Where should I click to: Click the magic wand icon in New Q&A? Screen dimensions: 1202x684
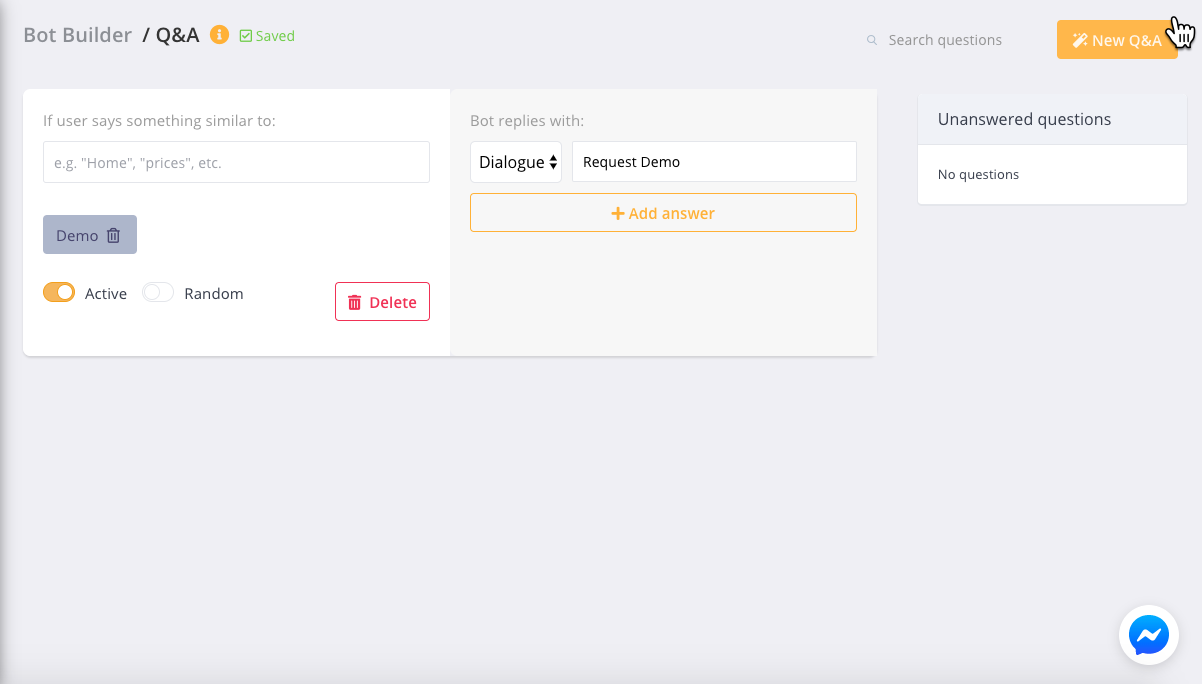pyautogui.click(x=1079, y=40)
